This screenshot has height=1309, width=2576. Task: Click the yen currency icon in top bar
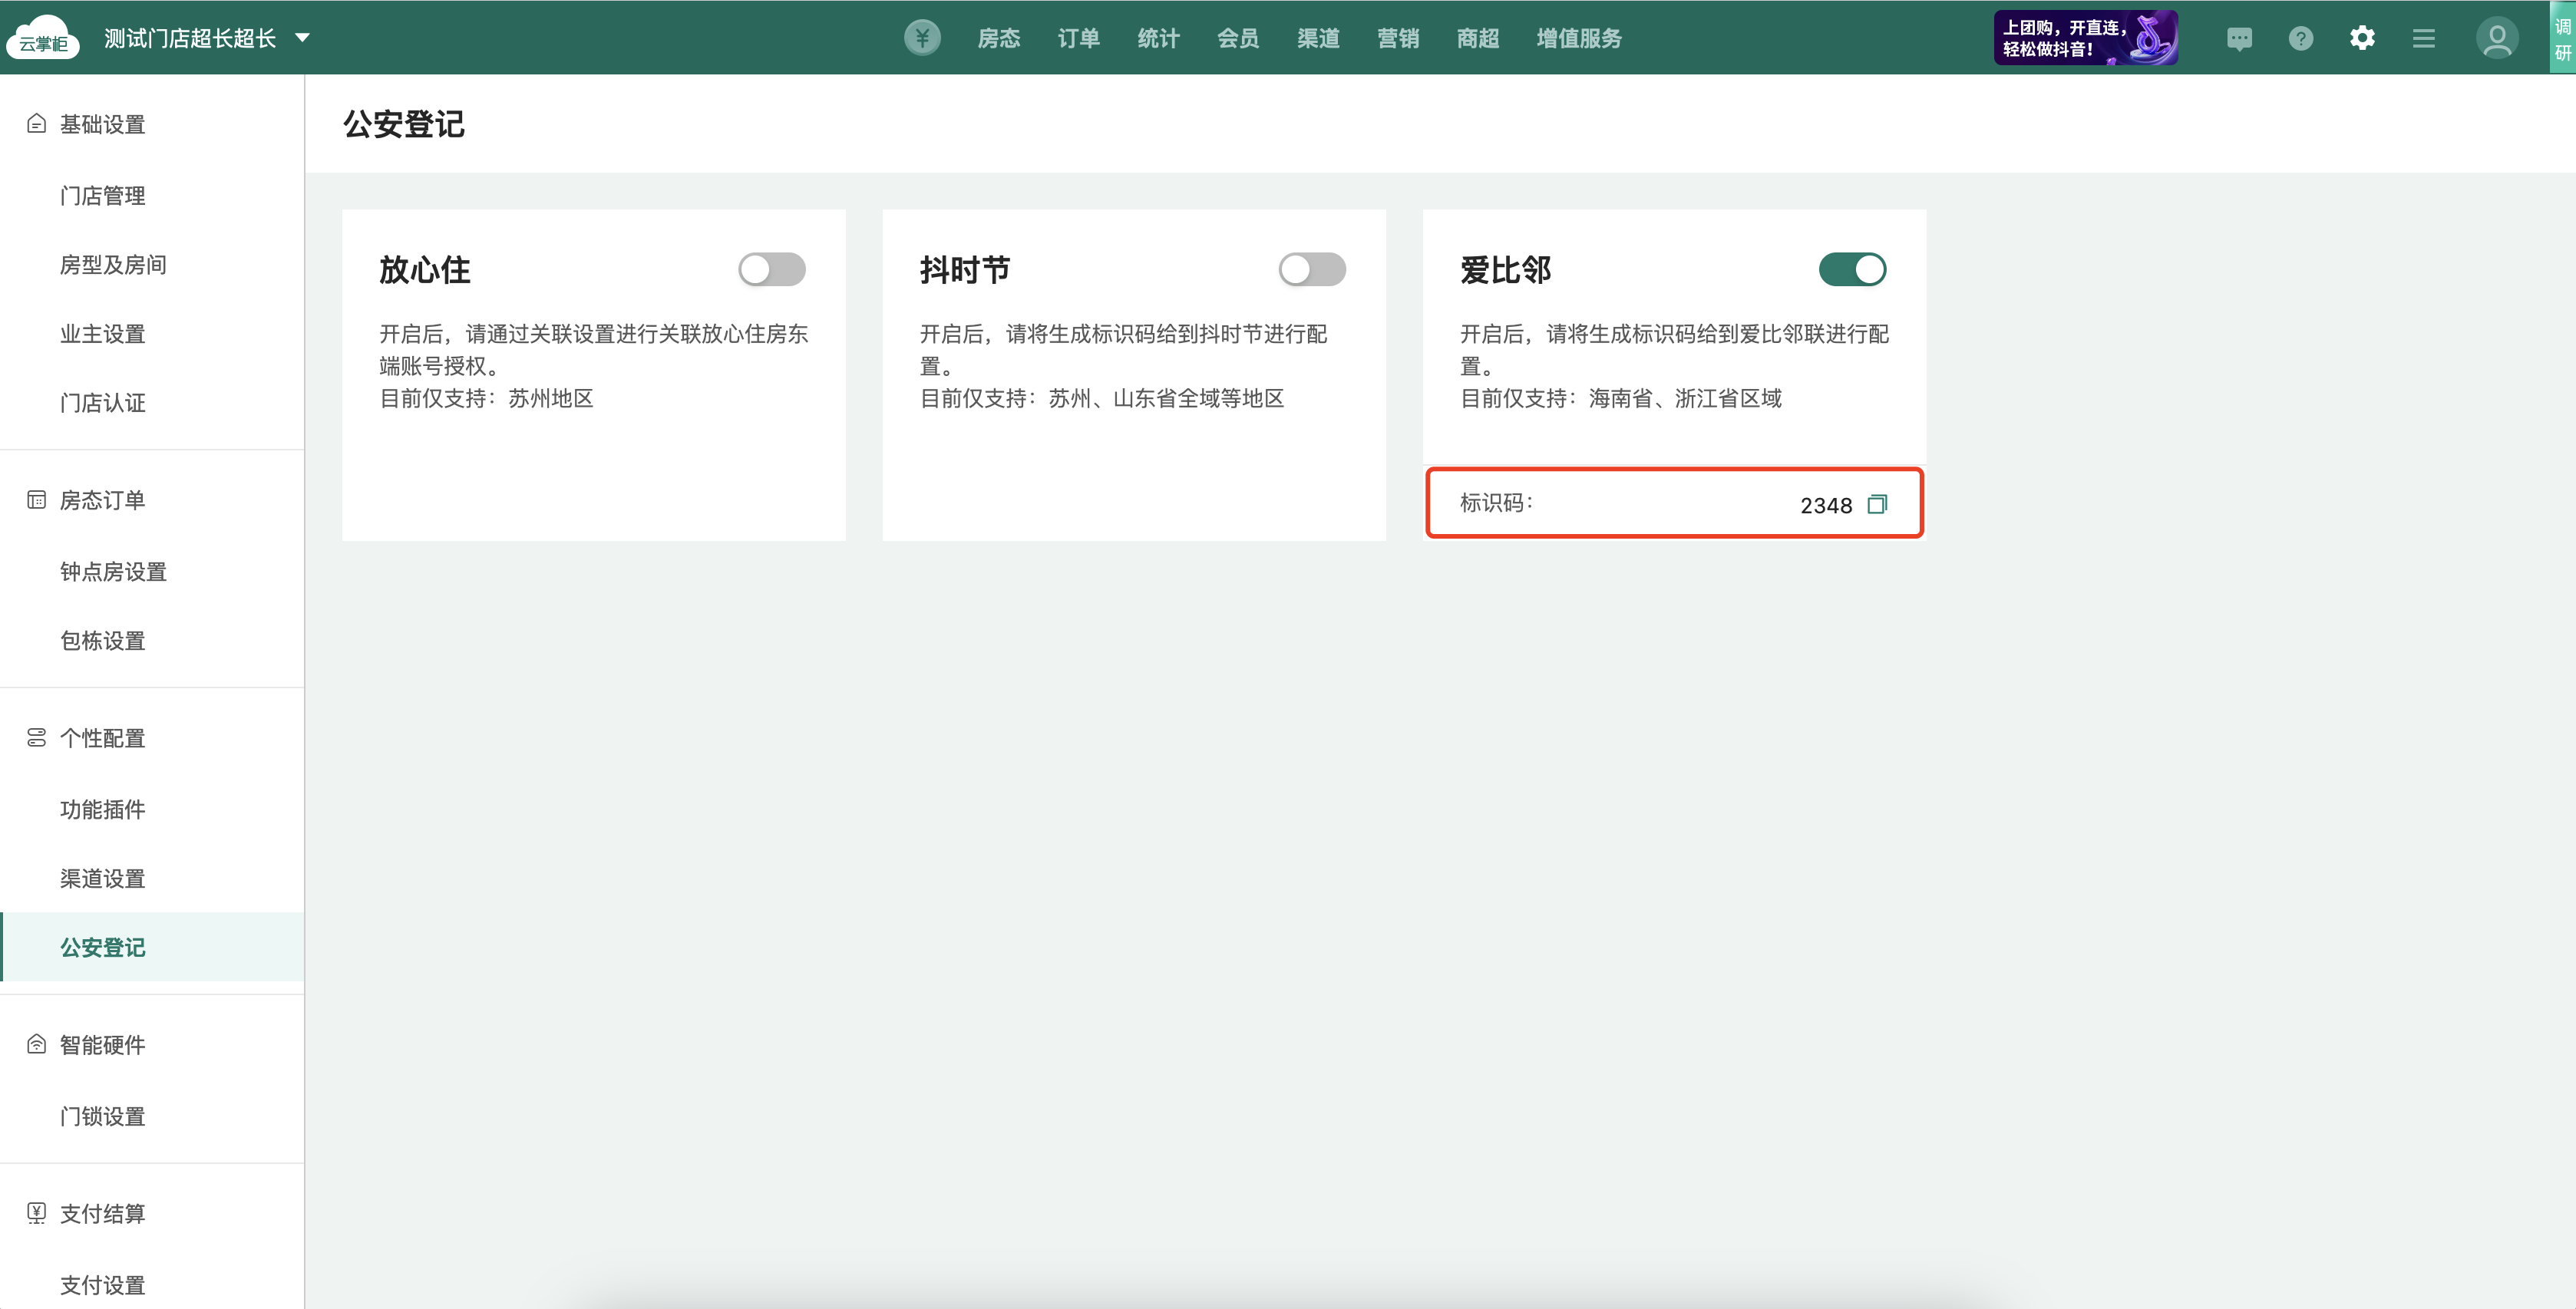922,38
